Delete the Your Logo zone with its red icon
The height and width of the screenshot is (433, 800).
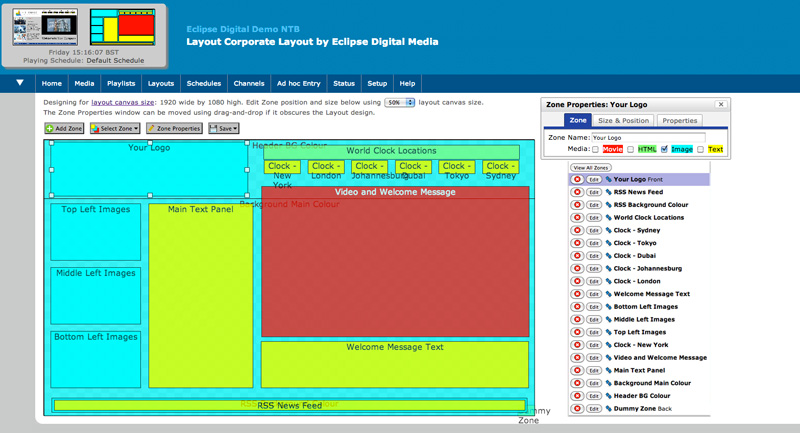pos(577,180)
